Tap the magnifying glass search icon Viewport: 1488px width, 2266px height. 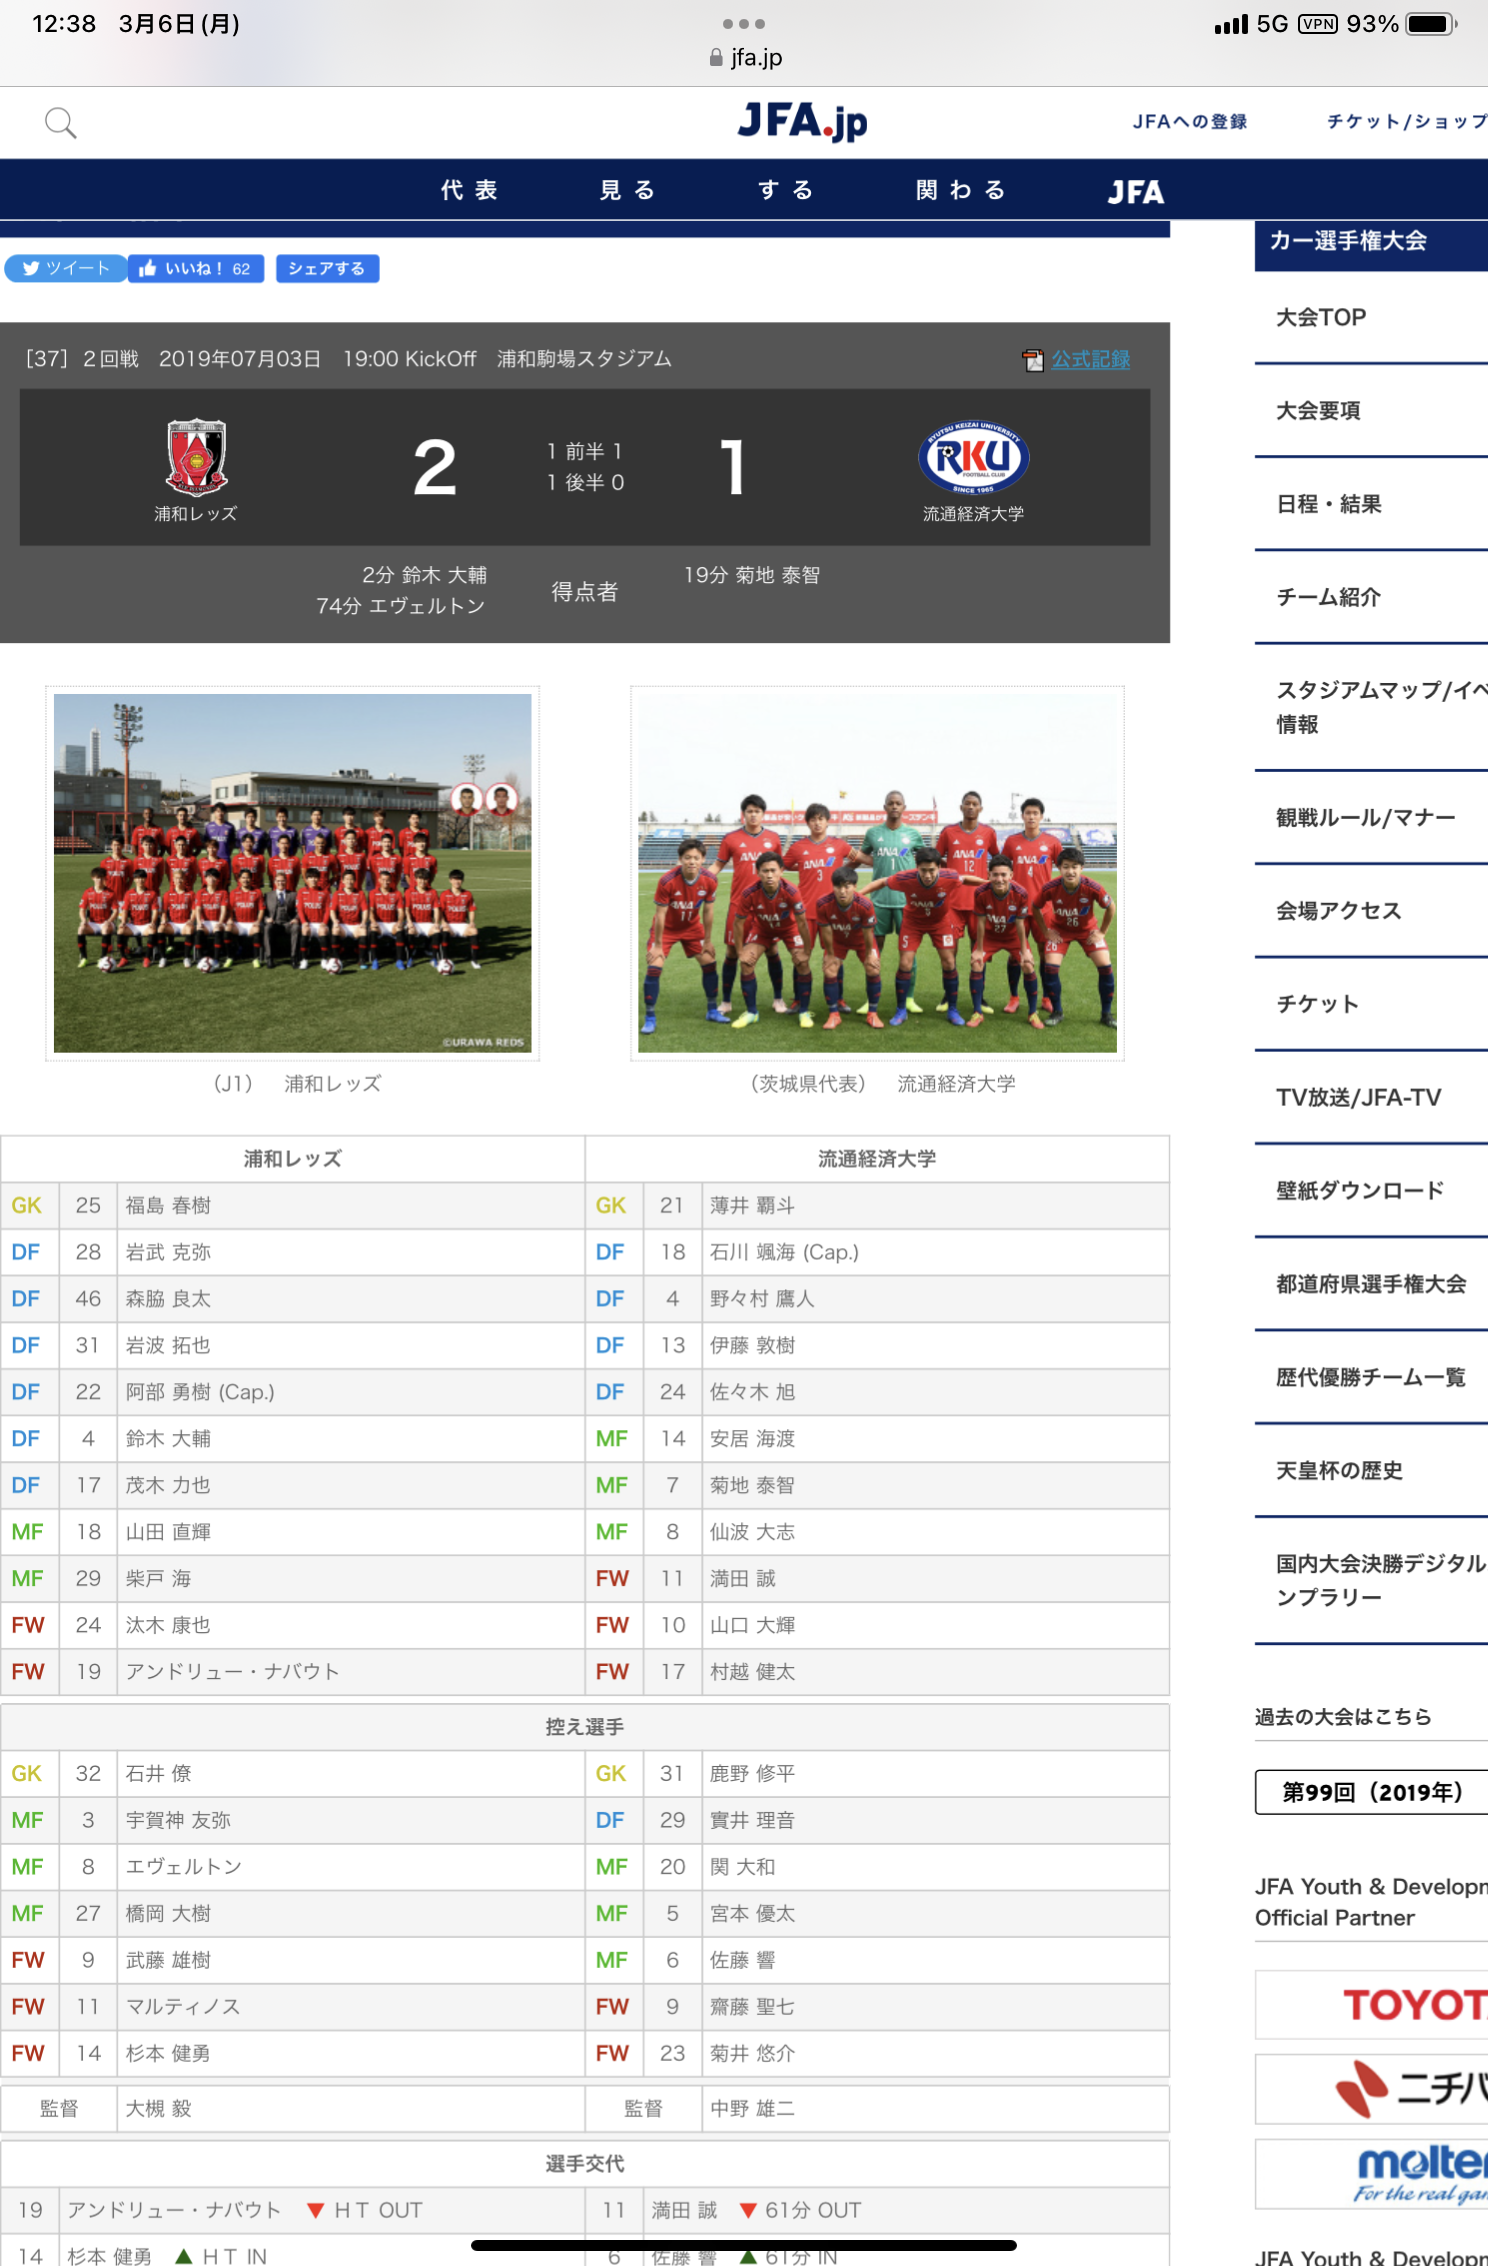60,123
